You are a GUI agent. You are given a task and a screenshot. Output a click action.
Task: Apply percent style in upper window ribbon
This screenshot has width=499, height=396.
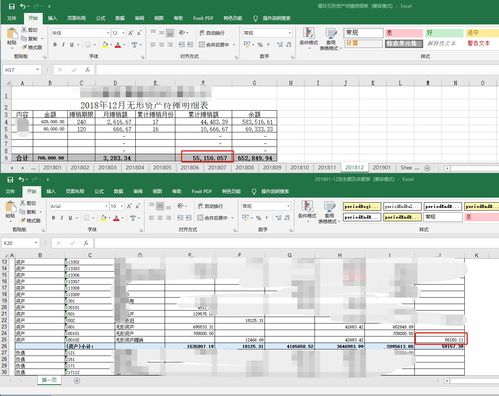coord(260,45)
